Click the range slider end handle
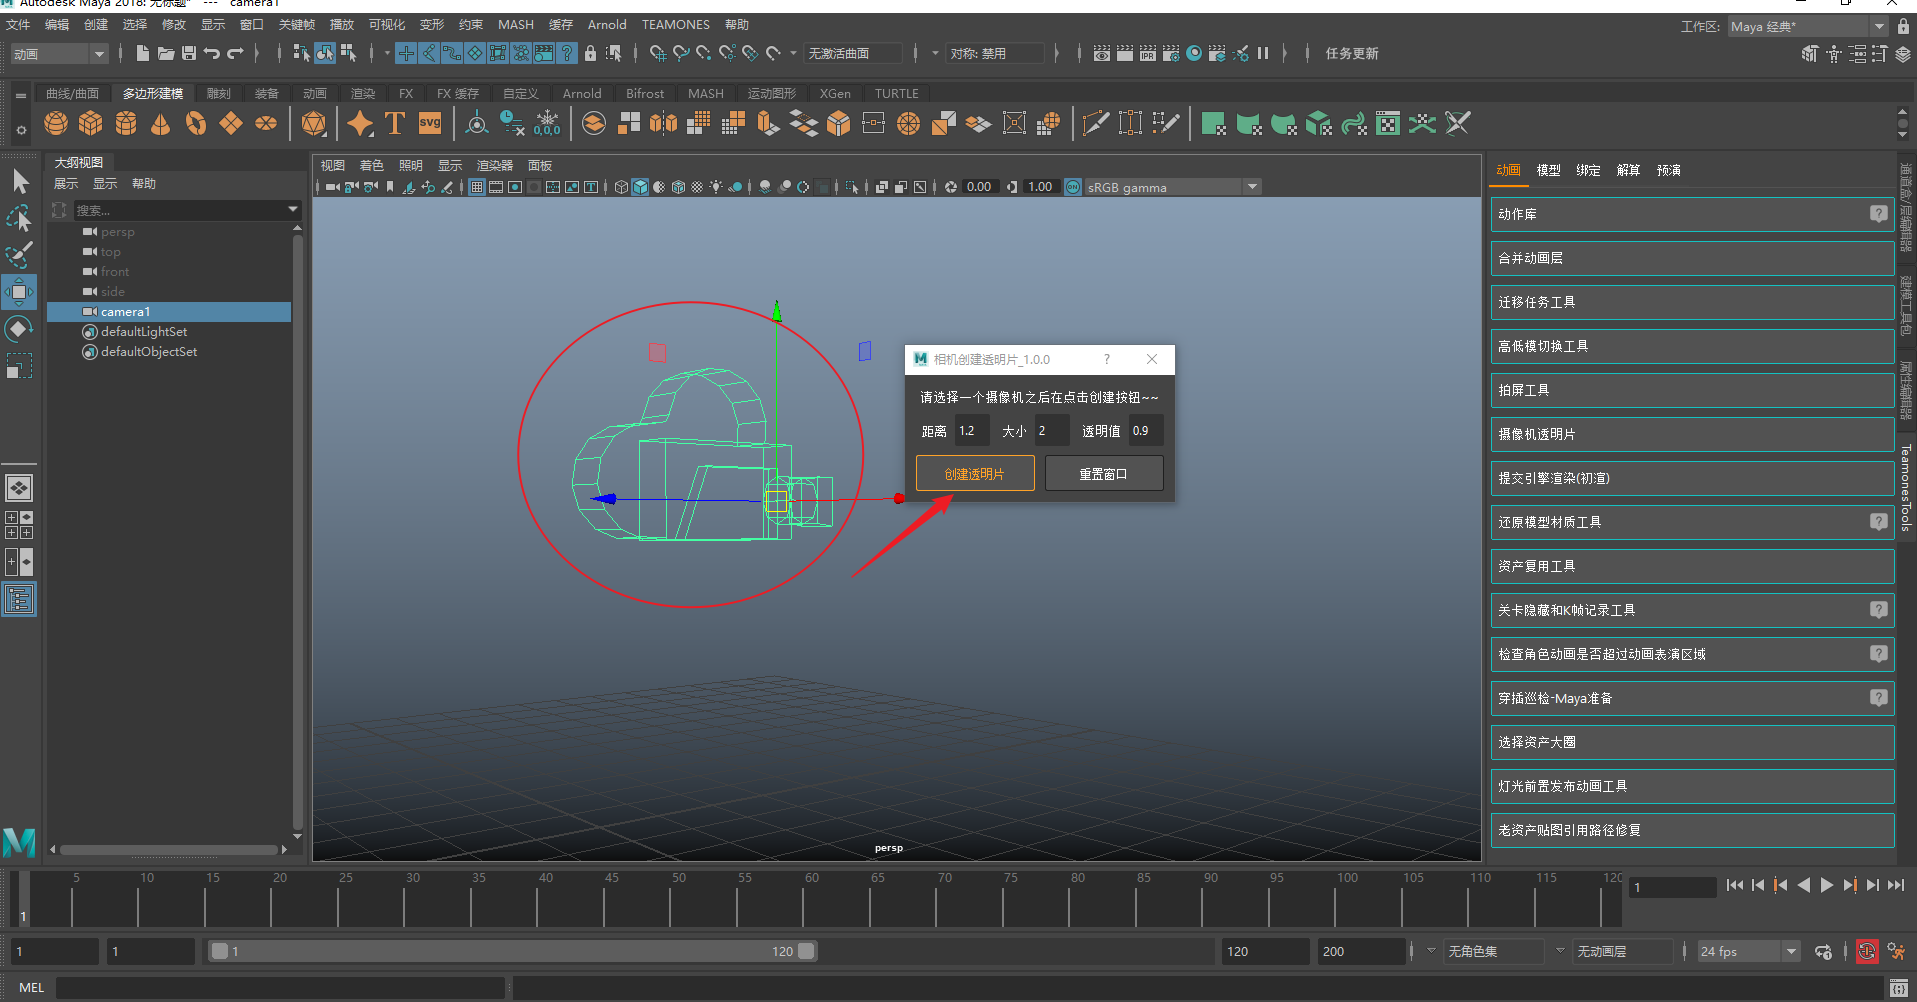Screen dimensions: 1917x1002 (806, 951)
